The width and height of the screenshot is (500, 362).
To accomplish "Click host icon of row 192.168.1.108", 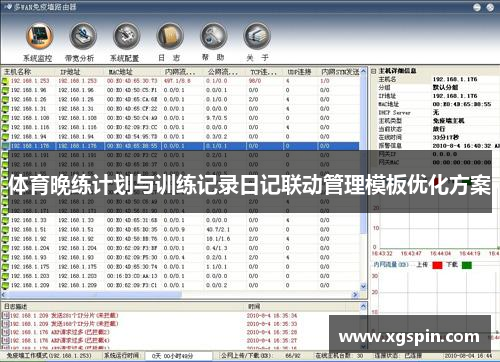I will tap(5, 118).
